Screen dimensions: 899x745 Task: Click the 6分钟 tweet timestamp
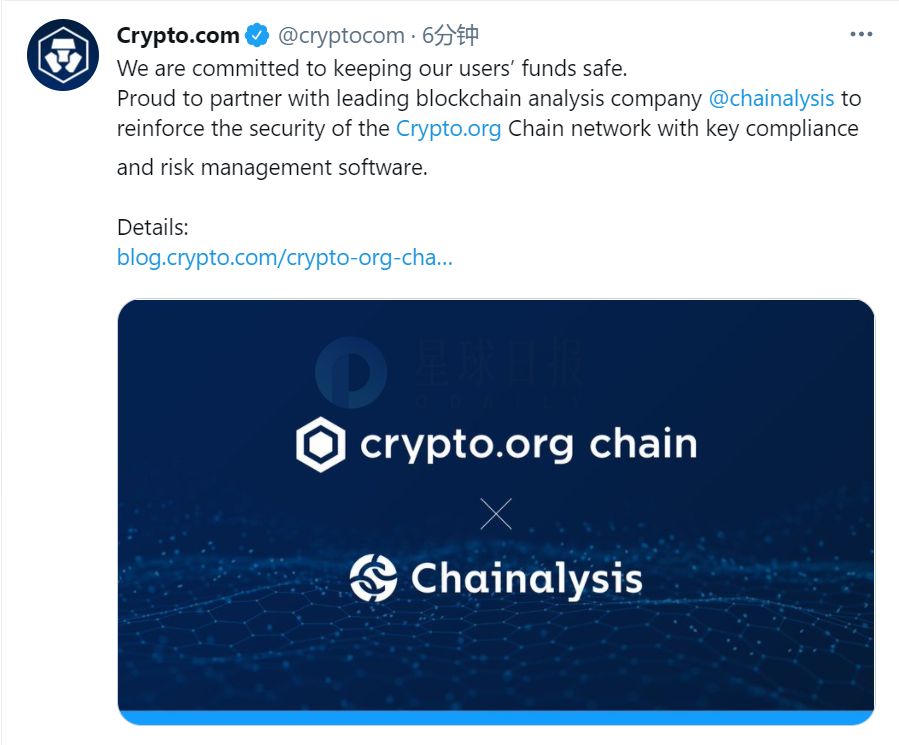450,36
